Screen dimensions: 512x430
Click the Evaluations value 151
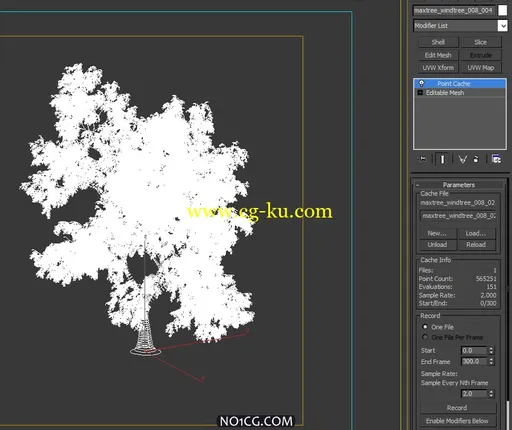(x=491, y=287)
